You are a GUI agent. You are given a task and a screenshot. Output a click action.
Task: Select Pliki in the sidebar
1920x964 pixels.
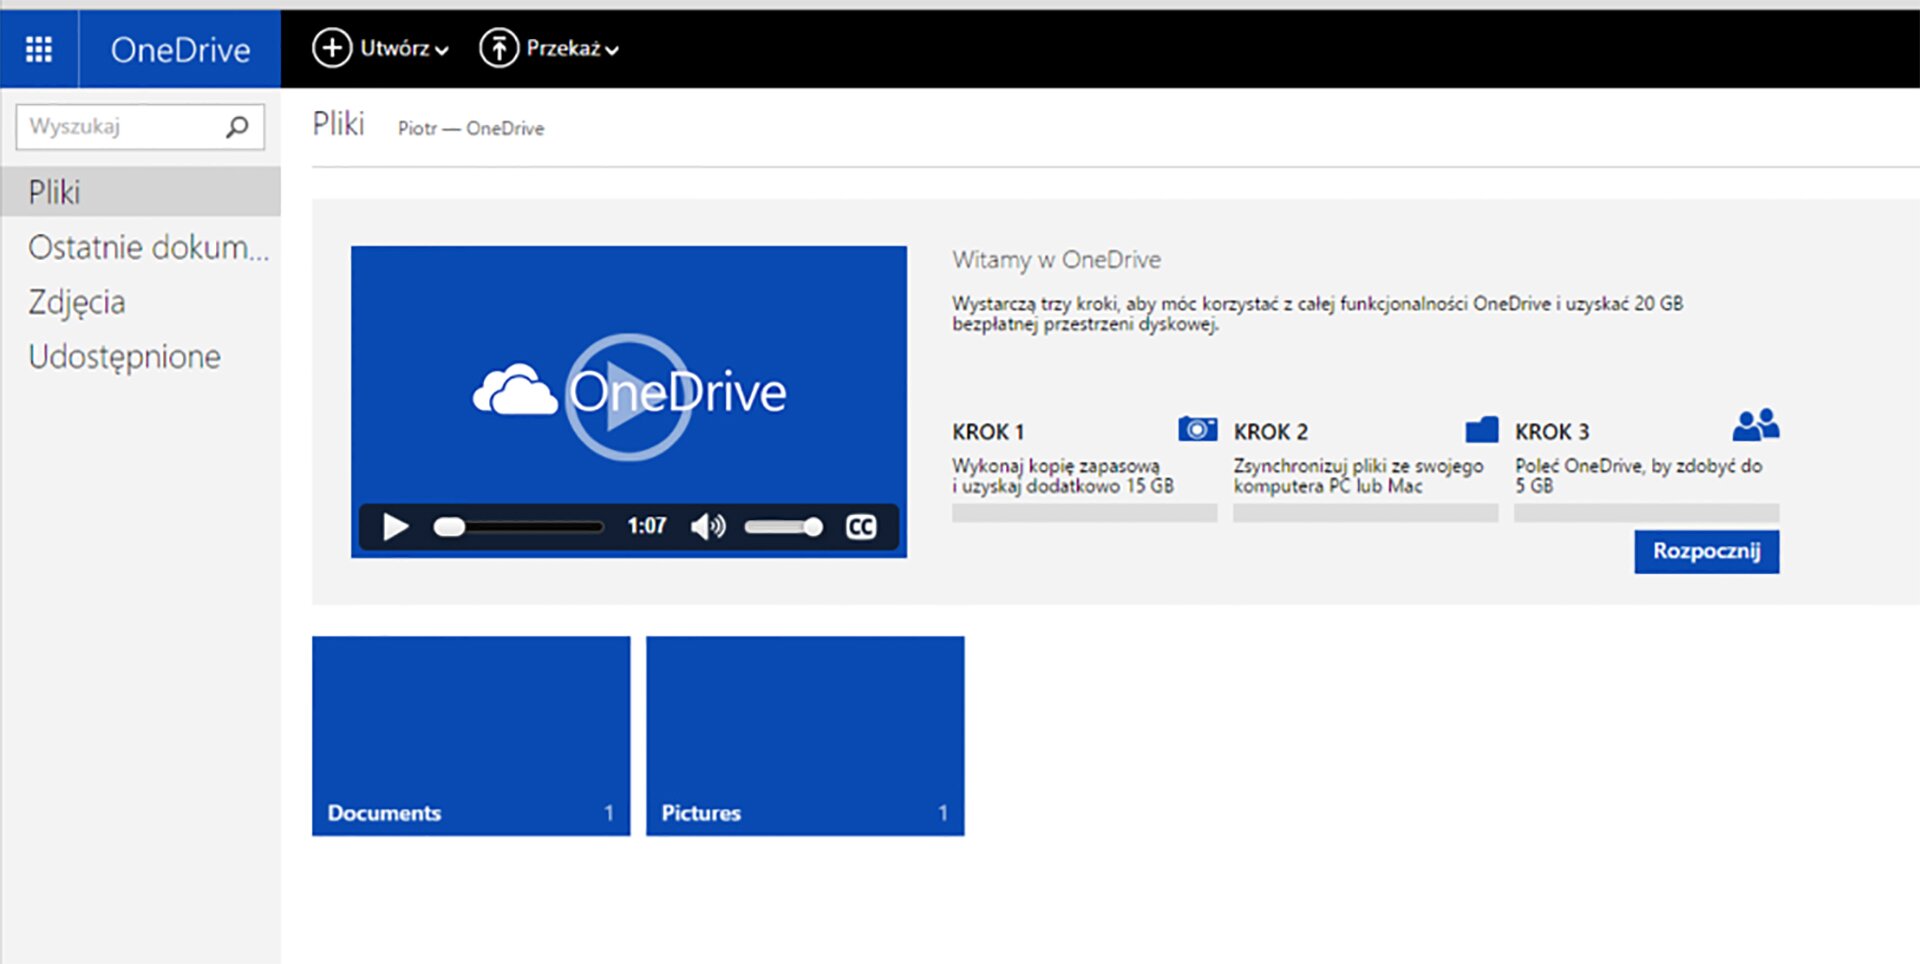tap(140, 192)
